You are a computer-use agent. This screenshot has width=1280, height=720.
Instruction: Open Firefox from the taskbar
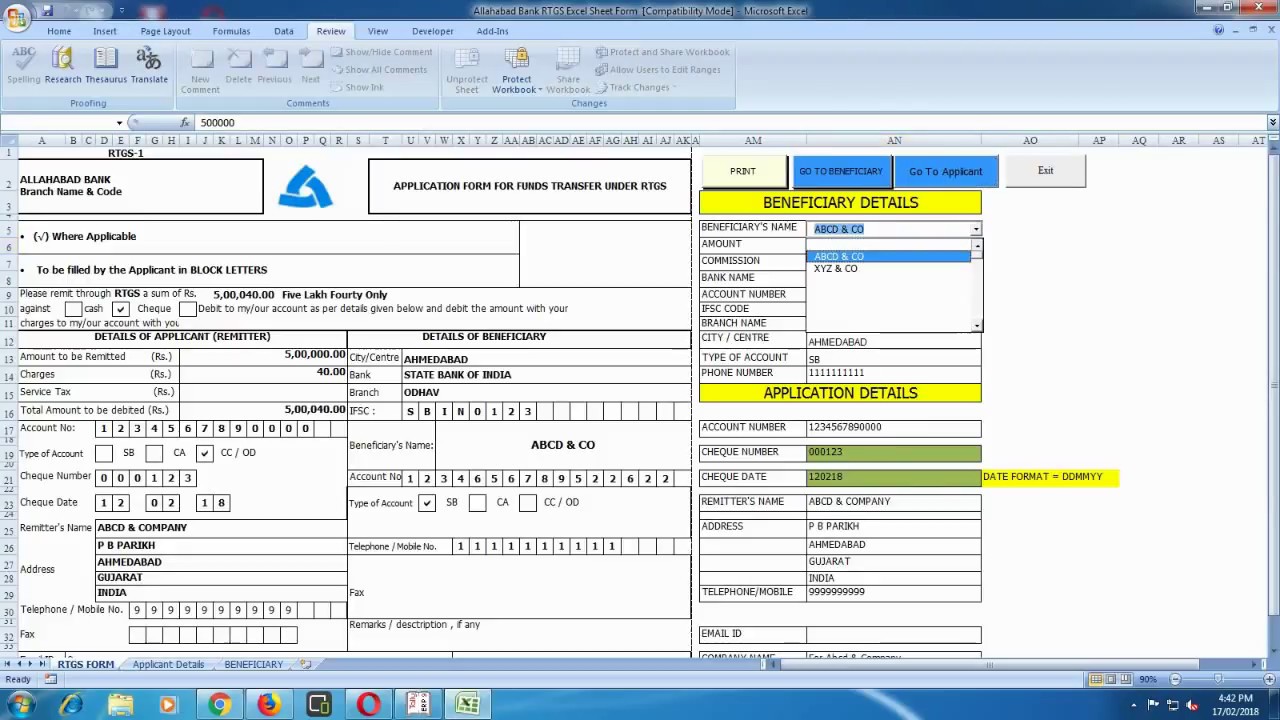pyautogui.click(x=269, y=705)
